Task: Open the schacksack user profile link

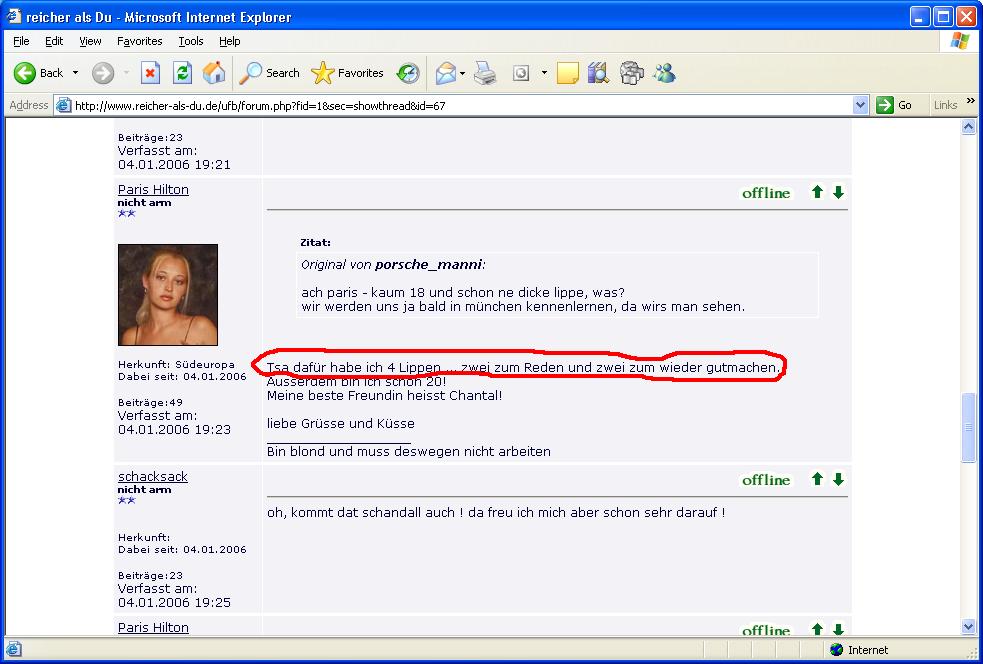Action: [x=153, y=477]
